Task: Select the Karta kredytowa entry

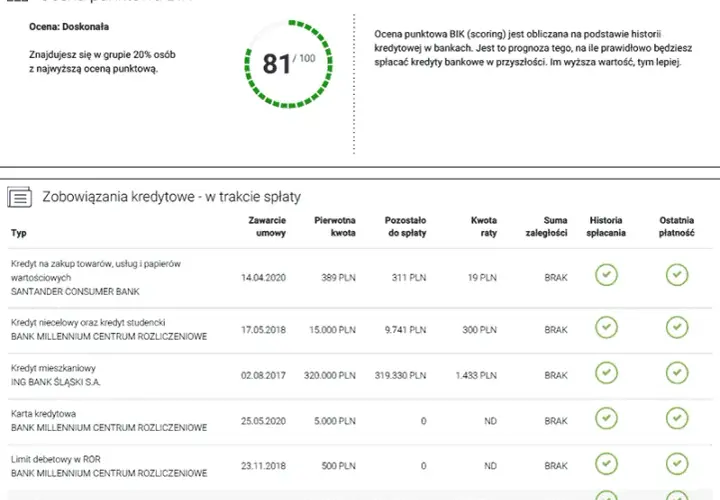Action: (44, 414)
